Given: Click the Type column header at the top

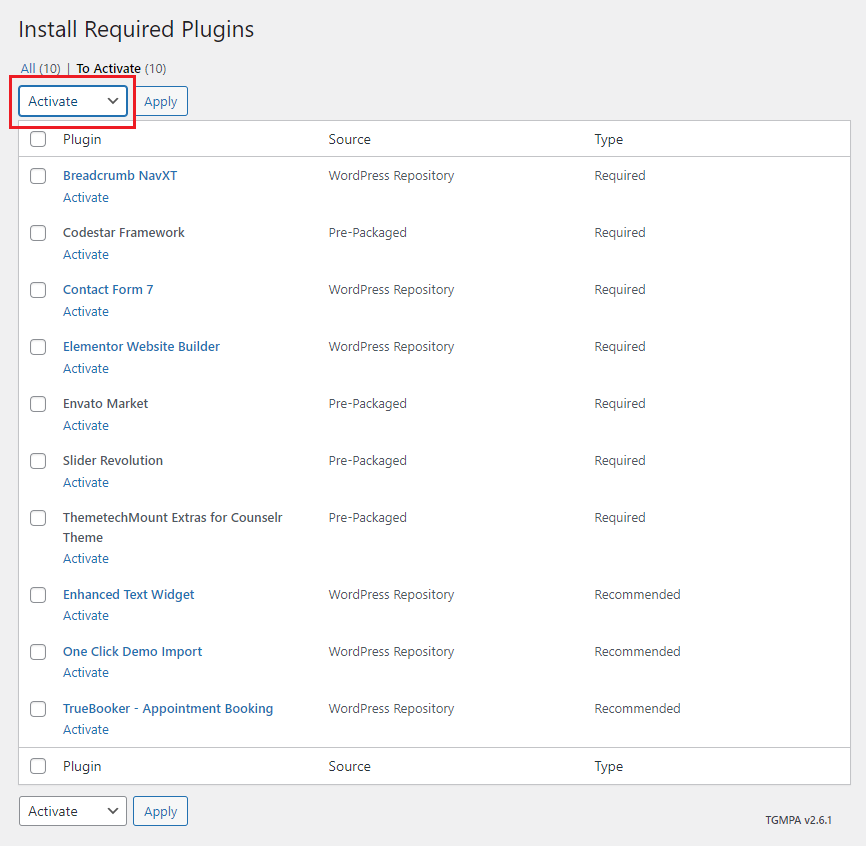Looking at the screenshot, I should click(x=608, y=139).
